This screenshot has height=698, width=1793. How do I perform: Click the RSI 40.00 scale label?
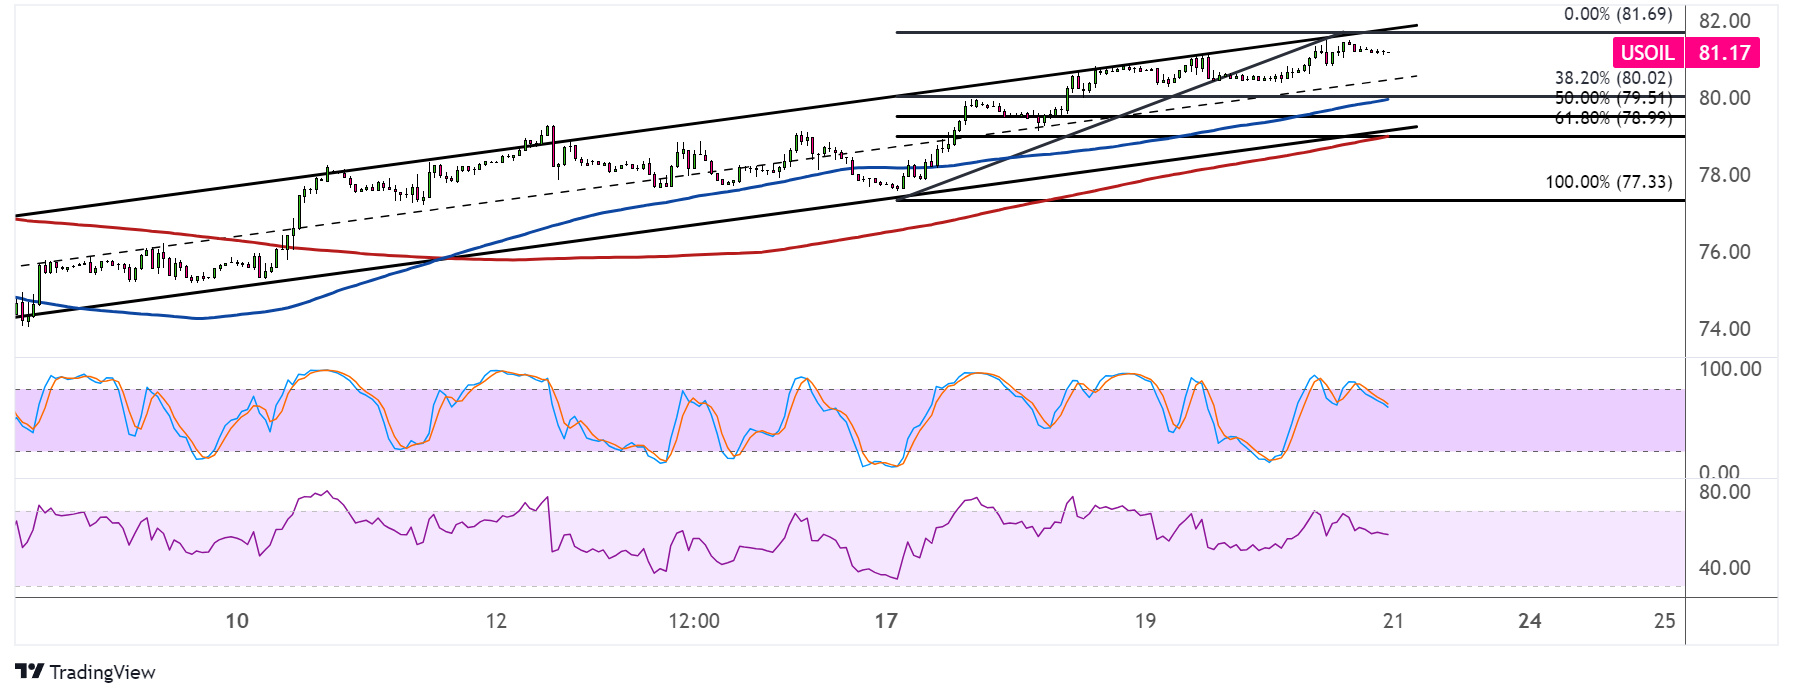pos(1725,568)
